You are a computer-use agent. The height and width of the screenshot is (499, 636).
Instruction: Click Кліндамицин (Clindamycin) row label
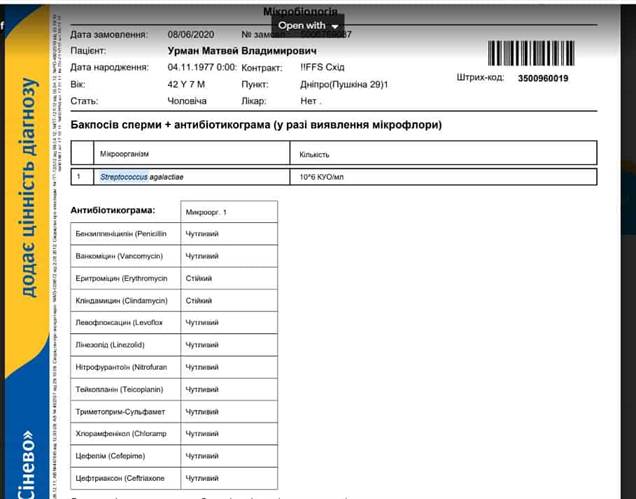pyautogui.click(x=121, y=301)
